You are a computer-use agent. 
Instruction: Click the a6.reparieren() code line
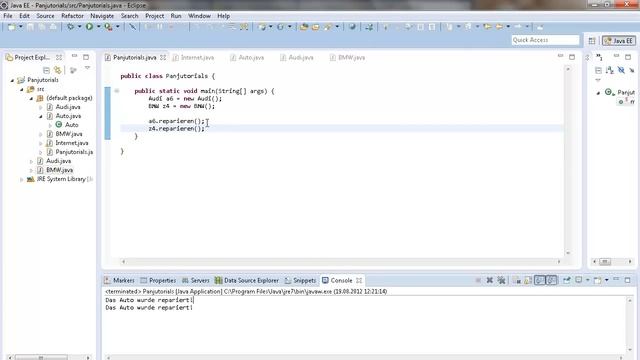[x=176, y=121]
